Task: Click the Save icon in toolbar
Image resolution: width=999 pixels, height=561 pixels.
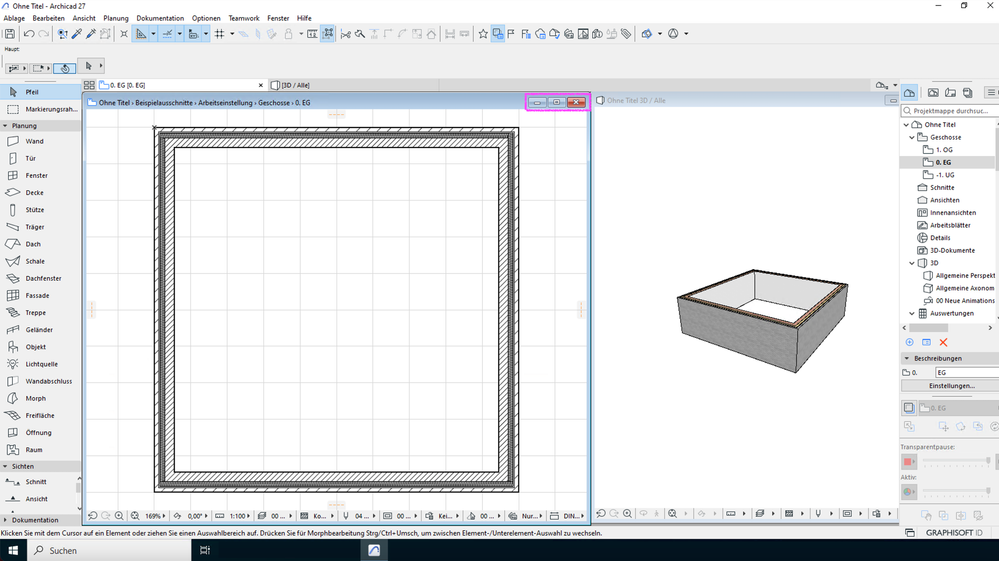Action: coord(10,34)
